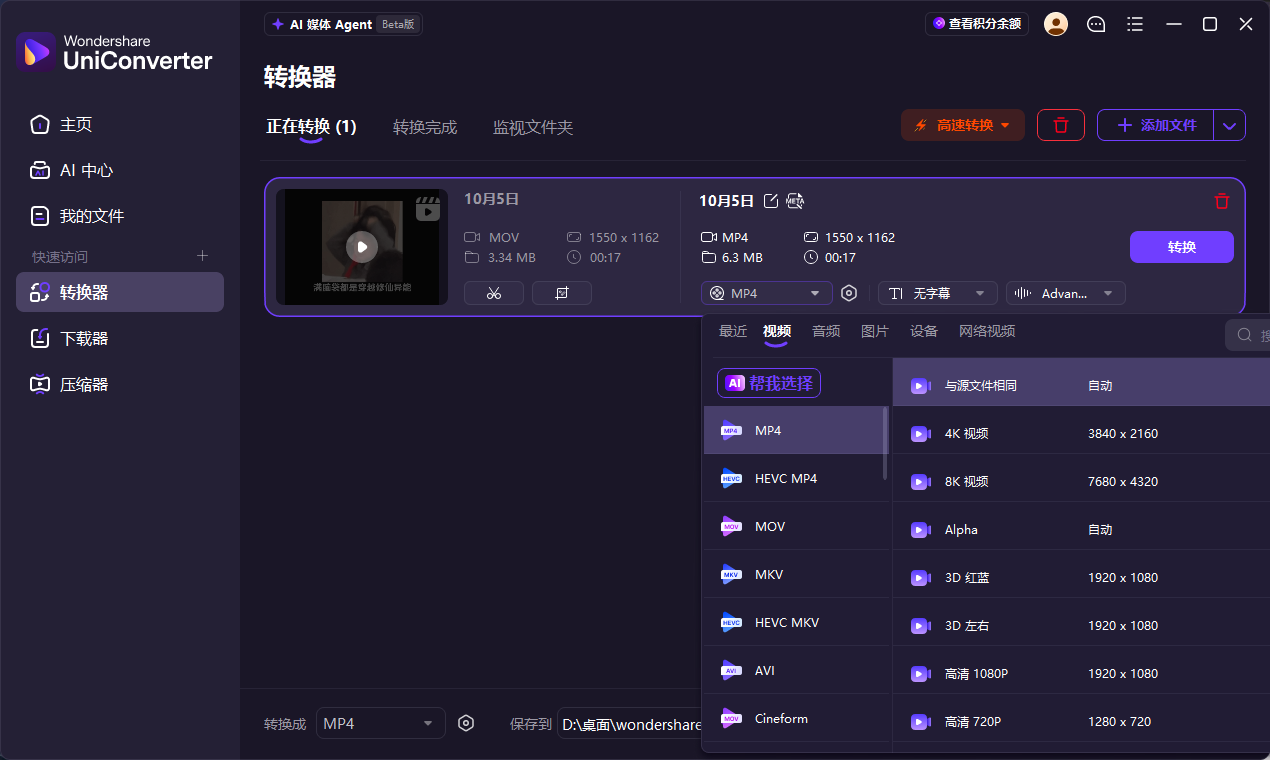Screen dimensions: 1270x760
Task: Select 转换器 in sidebar
Action: point(120,292)
